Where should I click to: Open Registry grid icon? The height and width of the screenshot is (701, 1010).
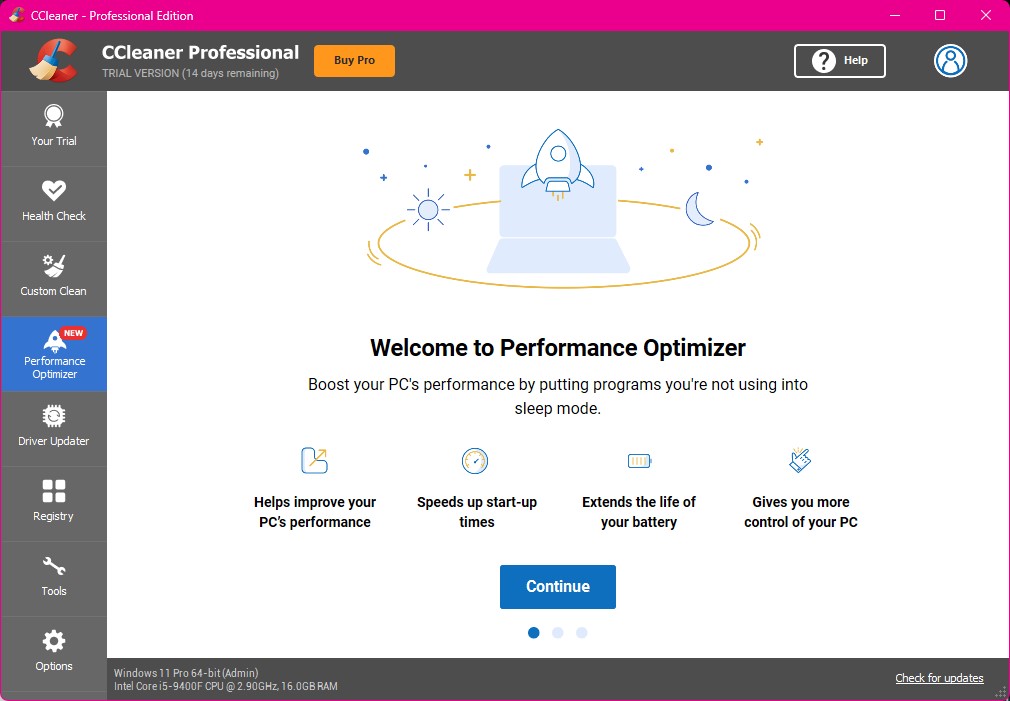pos(53,491)
